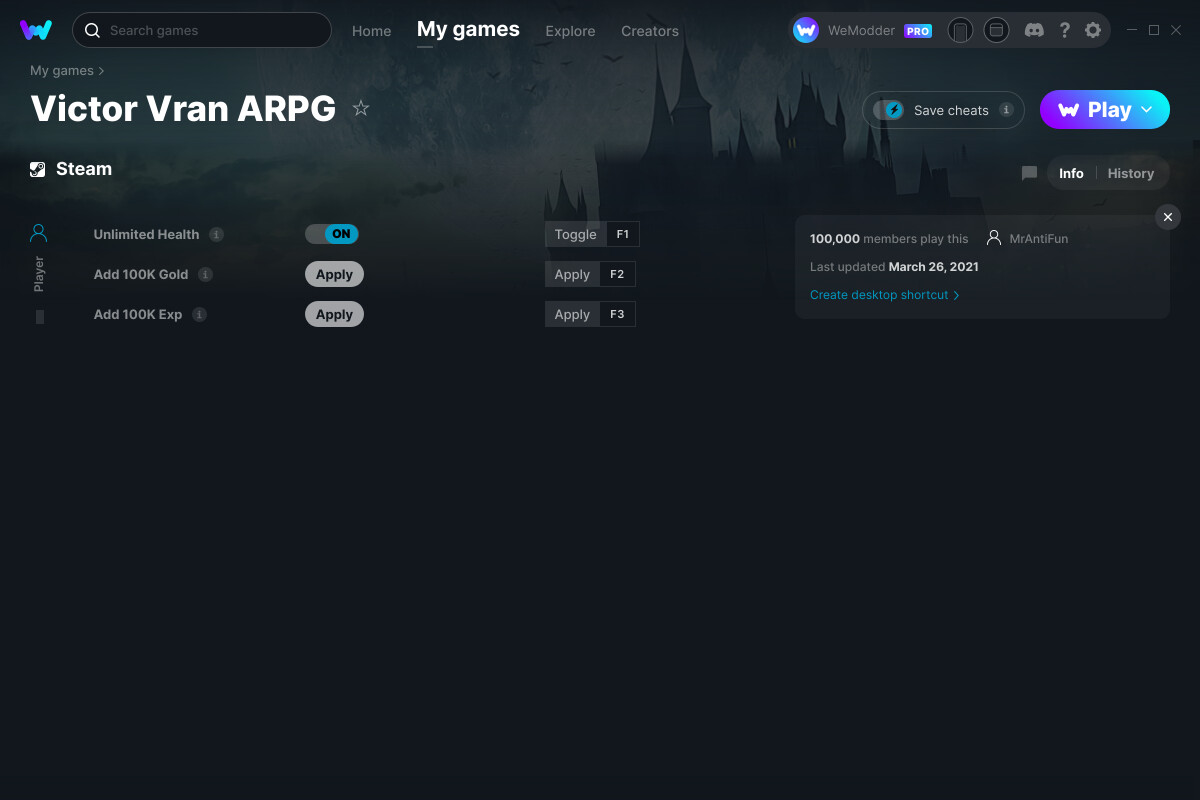Toggle the Save cheats switch
This screenshot has height=800, width=1200.
pos(888,110)
